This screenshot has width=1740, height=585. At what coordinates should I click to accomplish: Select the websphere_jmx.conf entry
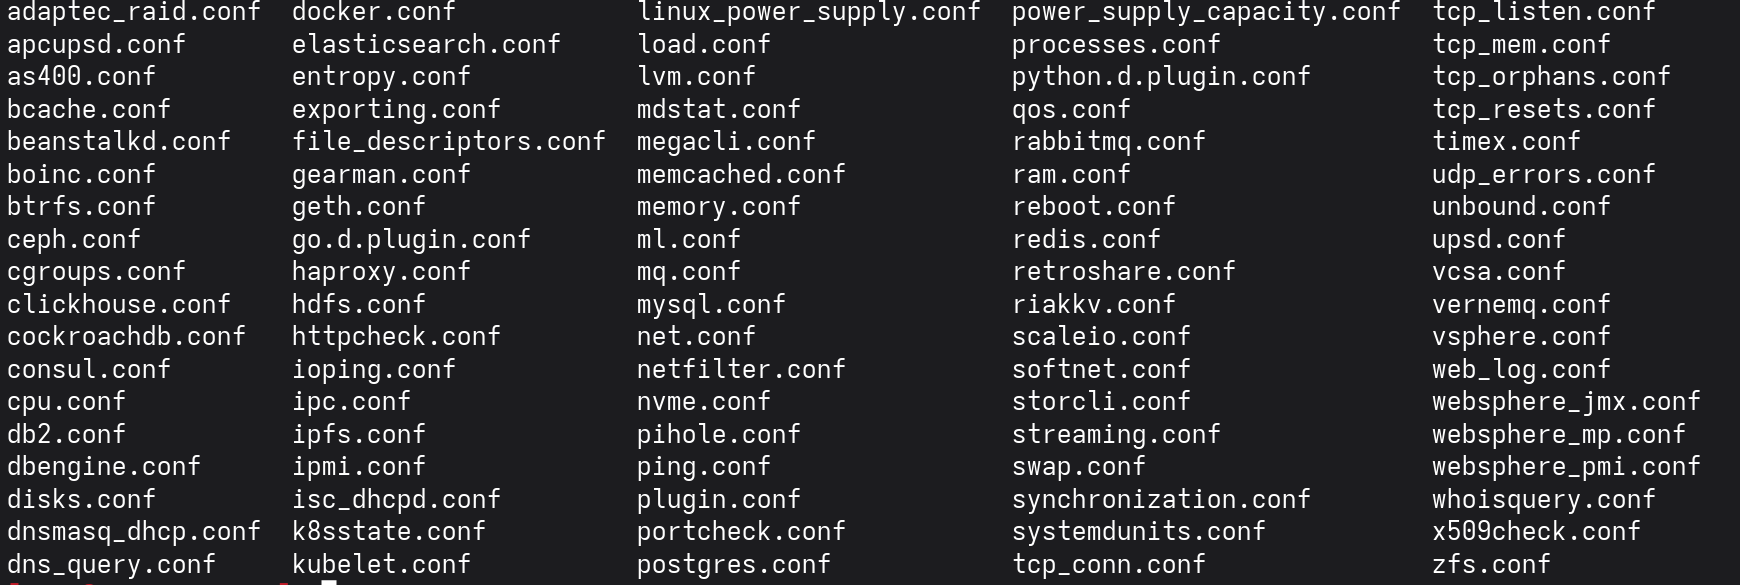coord(1566,402)
